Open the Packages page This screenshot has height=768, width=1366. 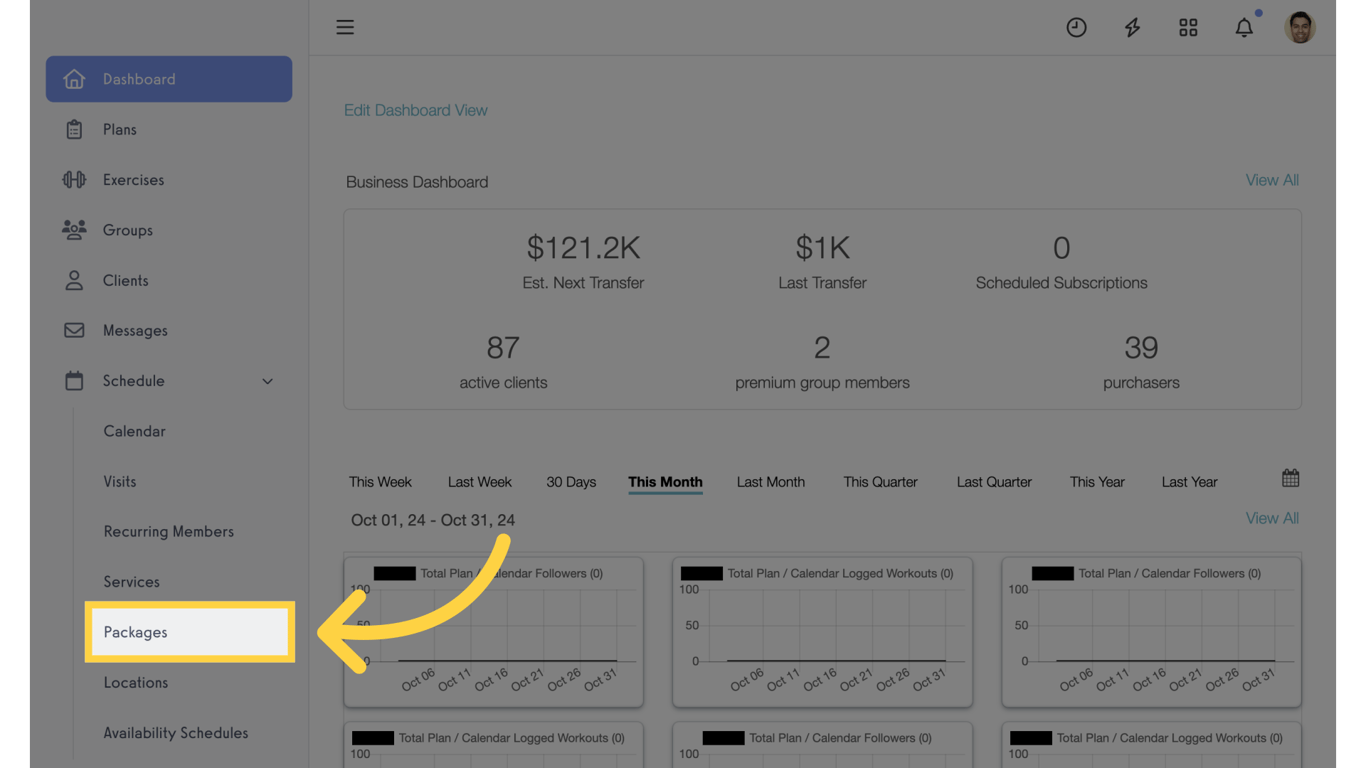(x=190, y=632)
